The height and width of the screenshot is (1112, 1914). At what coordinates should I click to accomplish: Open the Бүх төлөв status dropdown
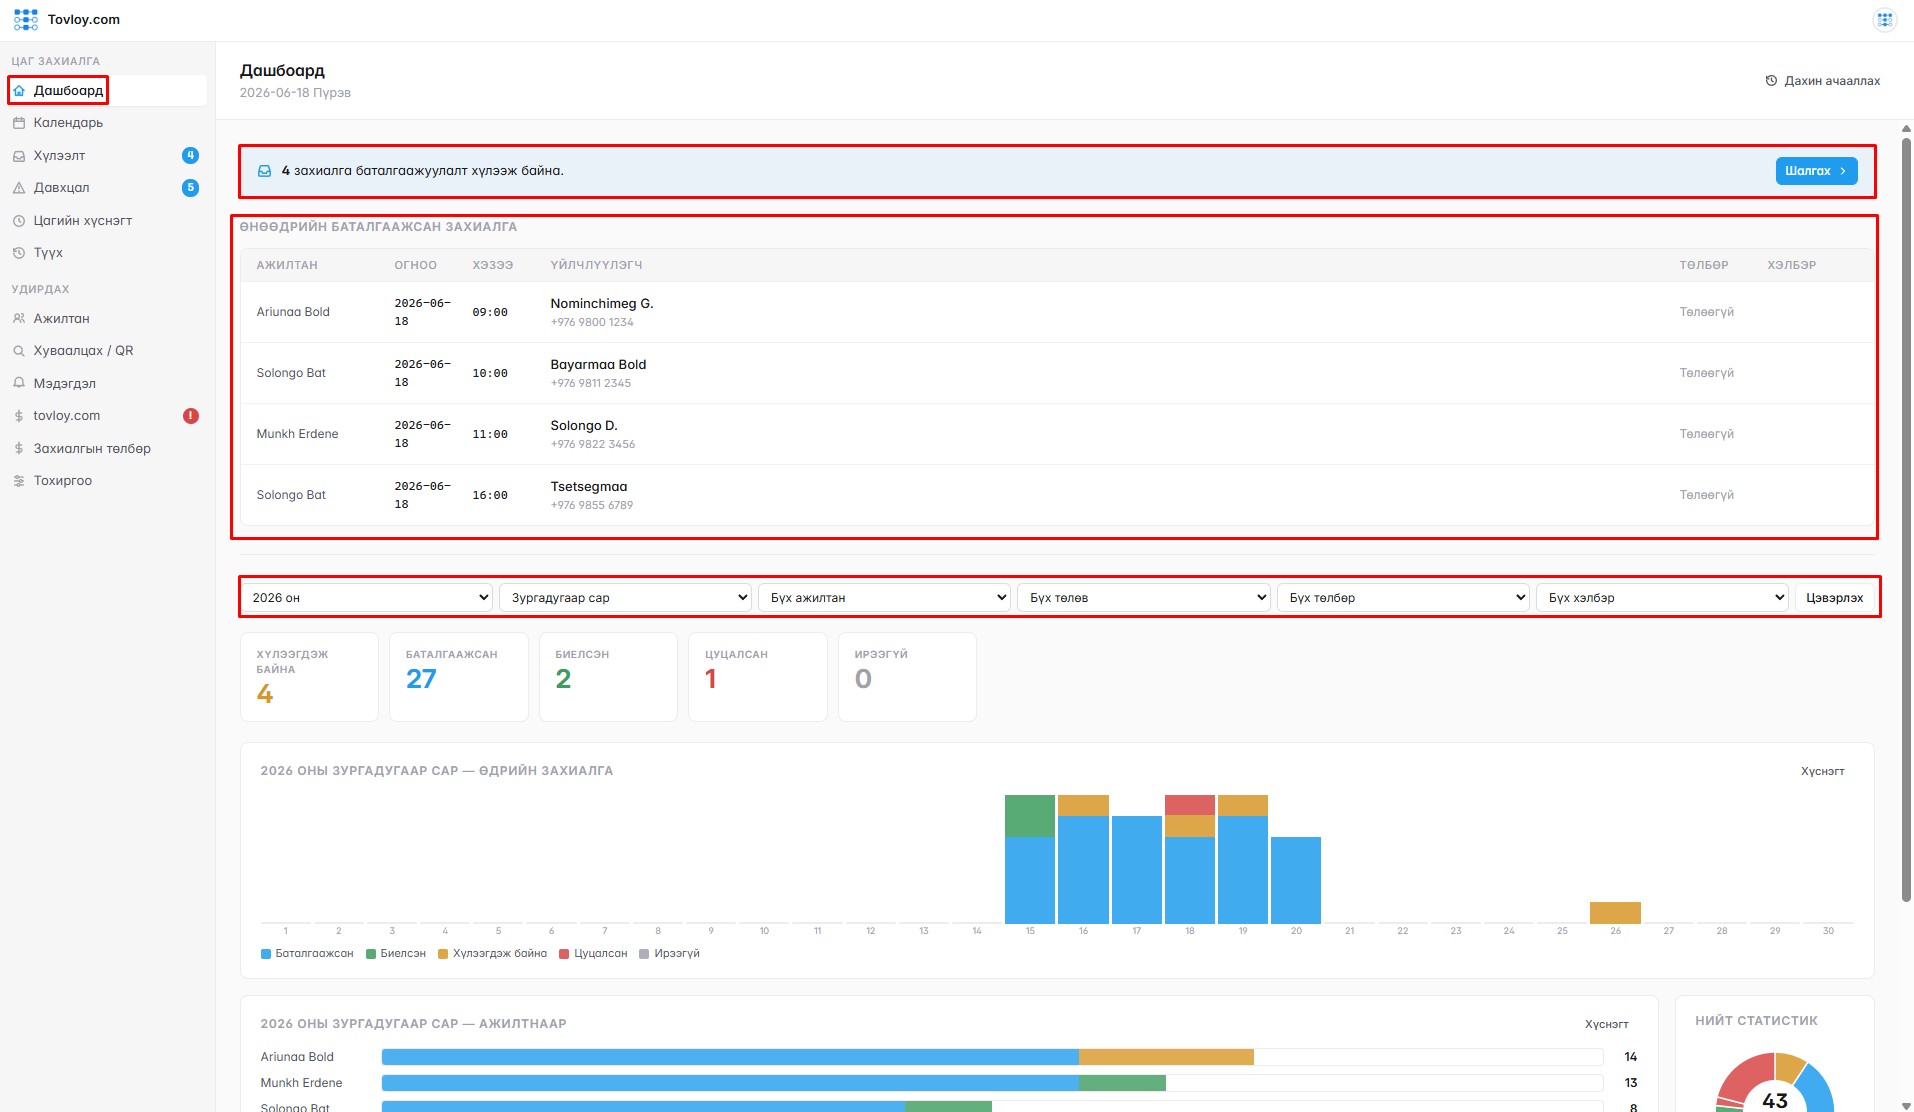(x=1144, y=598)
